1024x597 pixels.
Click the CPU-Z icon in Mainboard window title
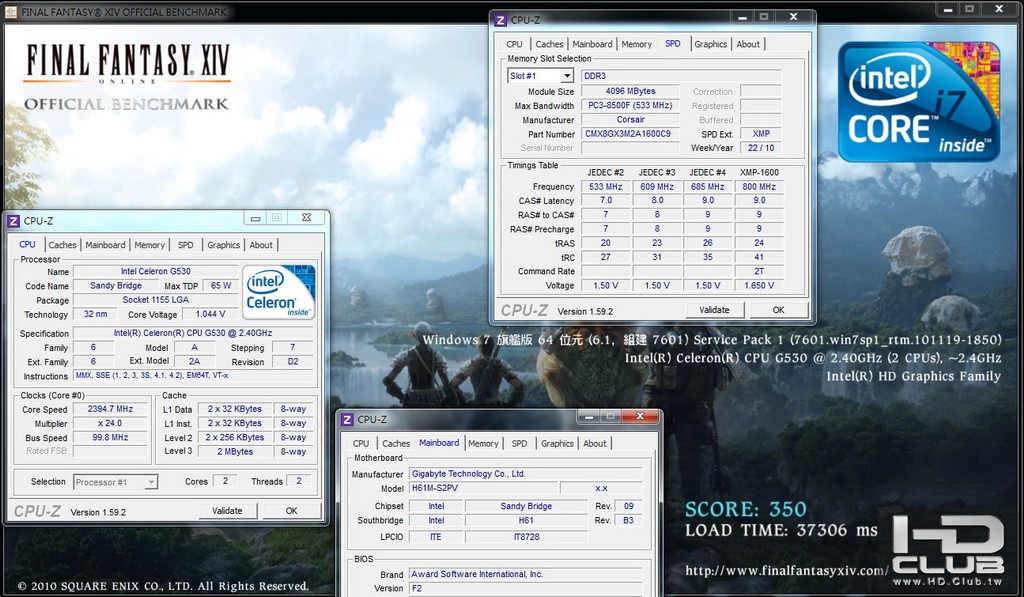tap(347, 420)
